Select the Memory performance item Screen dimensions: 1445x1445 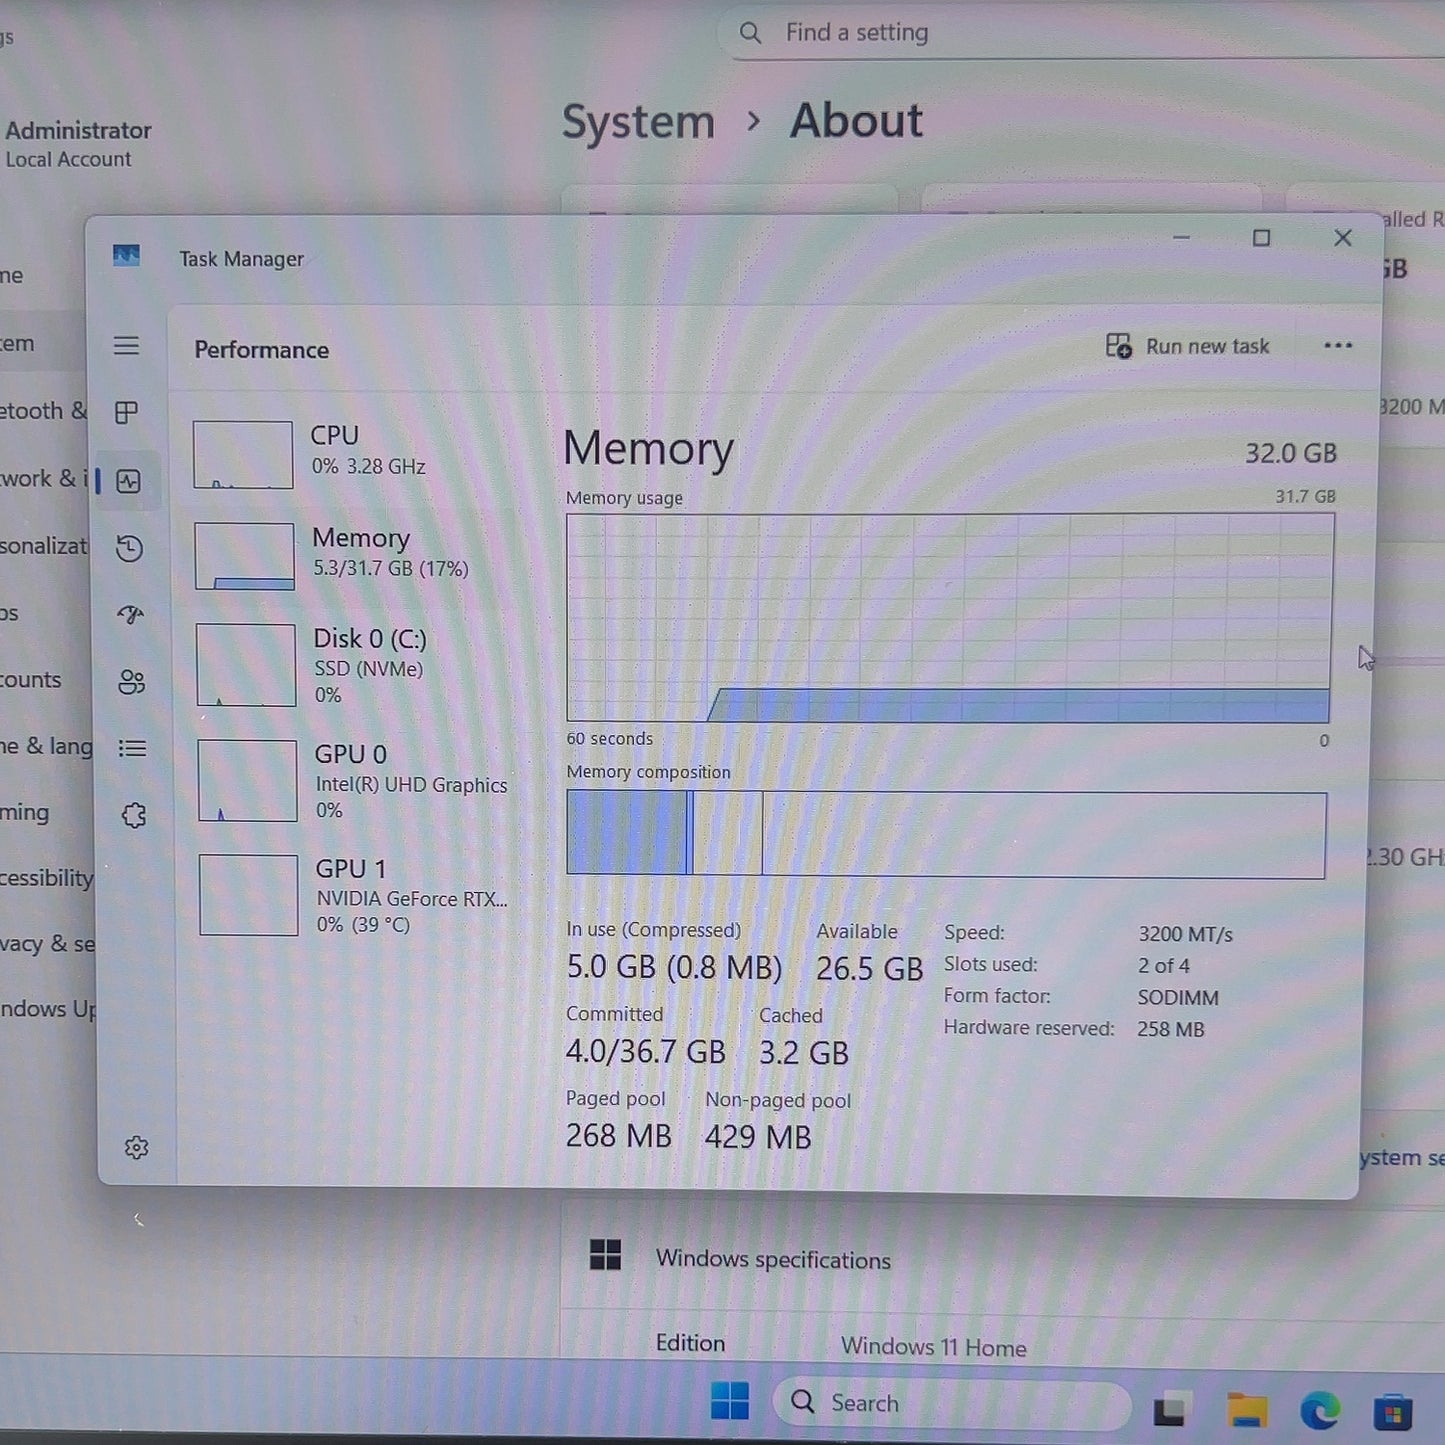coord(355,556)
